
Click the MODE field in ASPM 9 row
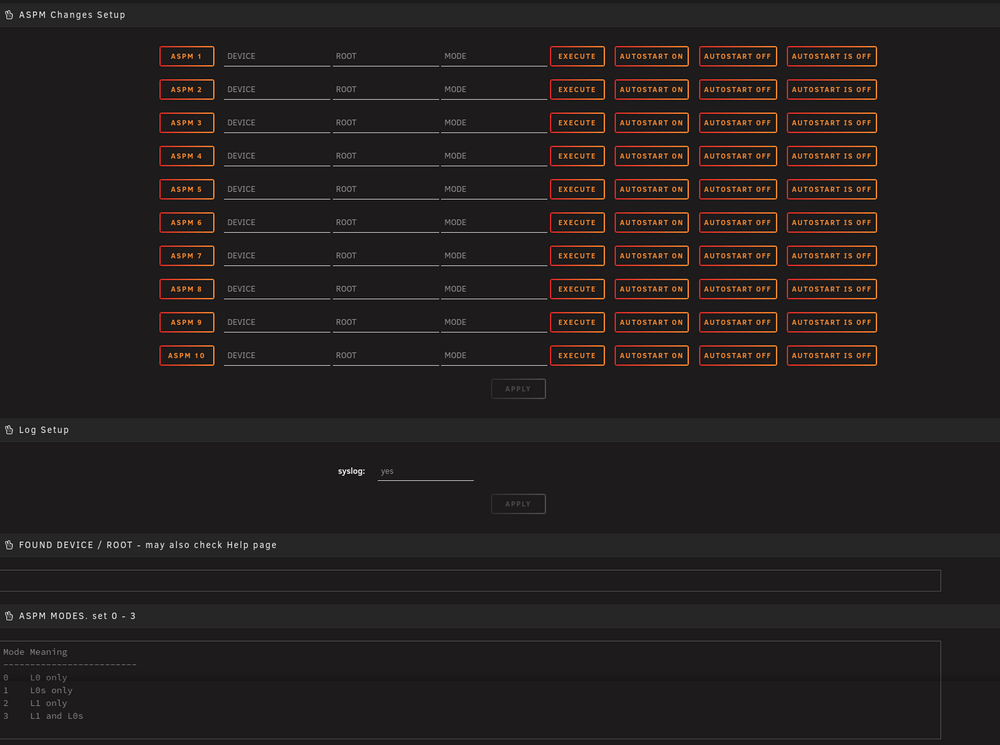(x=494, y=323)
